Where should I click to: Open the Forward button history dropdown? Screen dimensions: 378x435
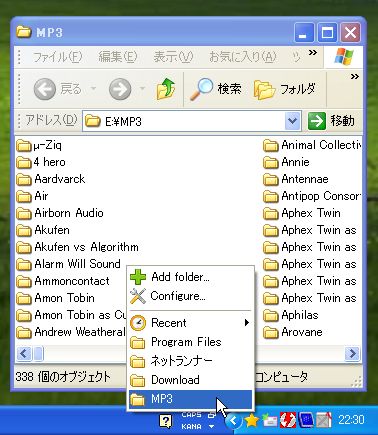pos(142,89)
